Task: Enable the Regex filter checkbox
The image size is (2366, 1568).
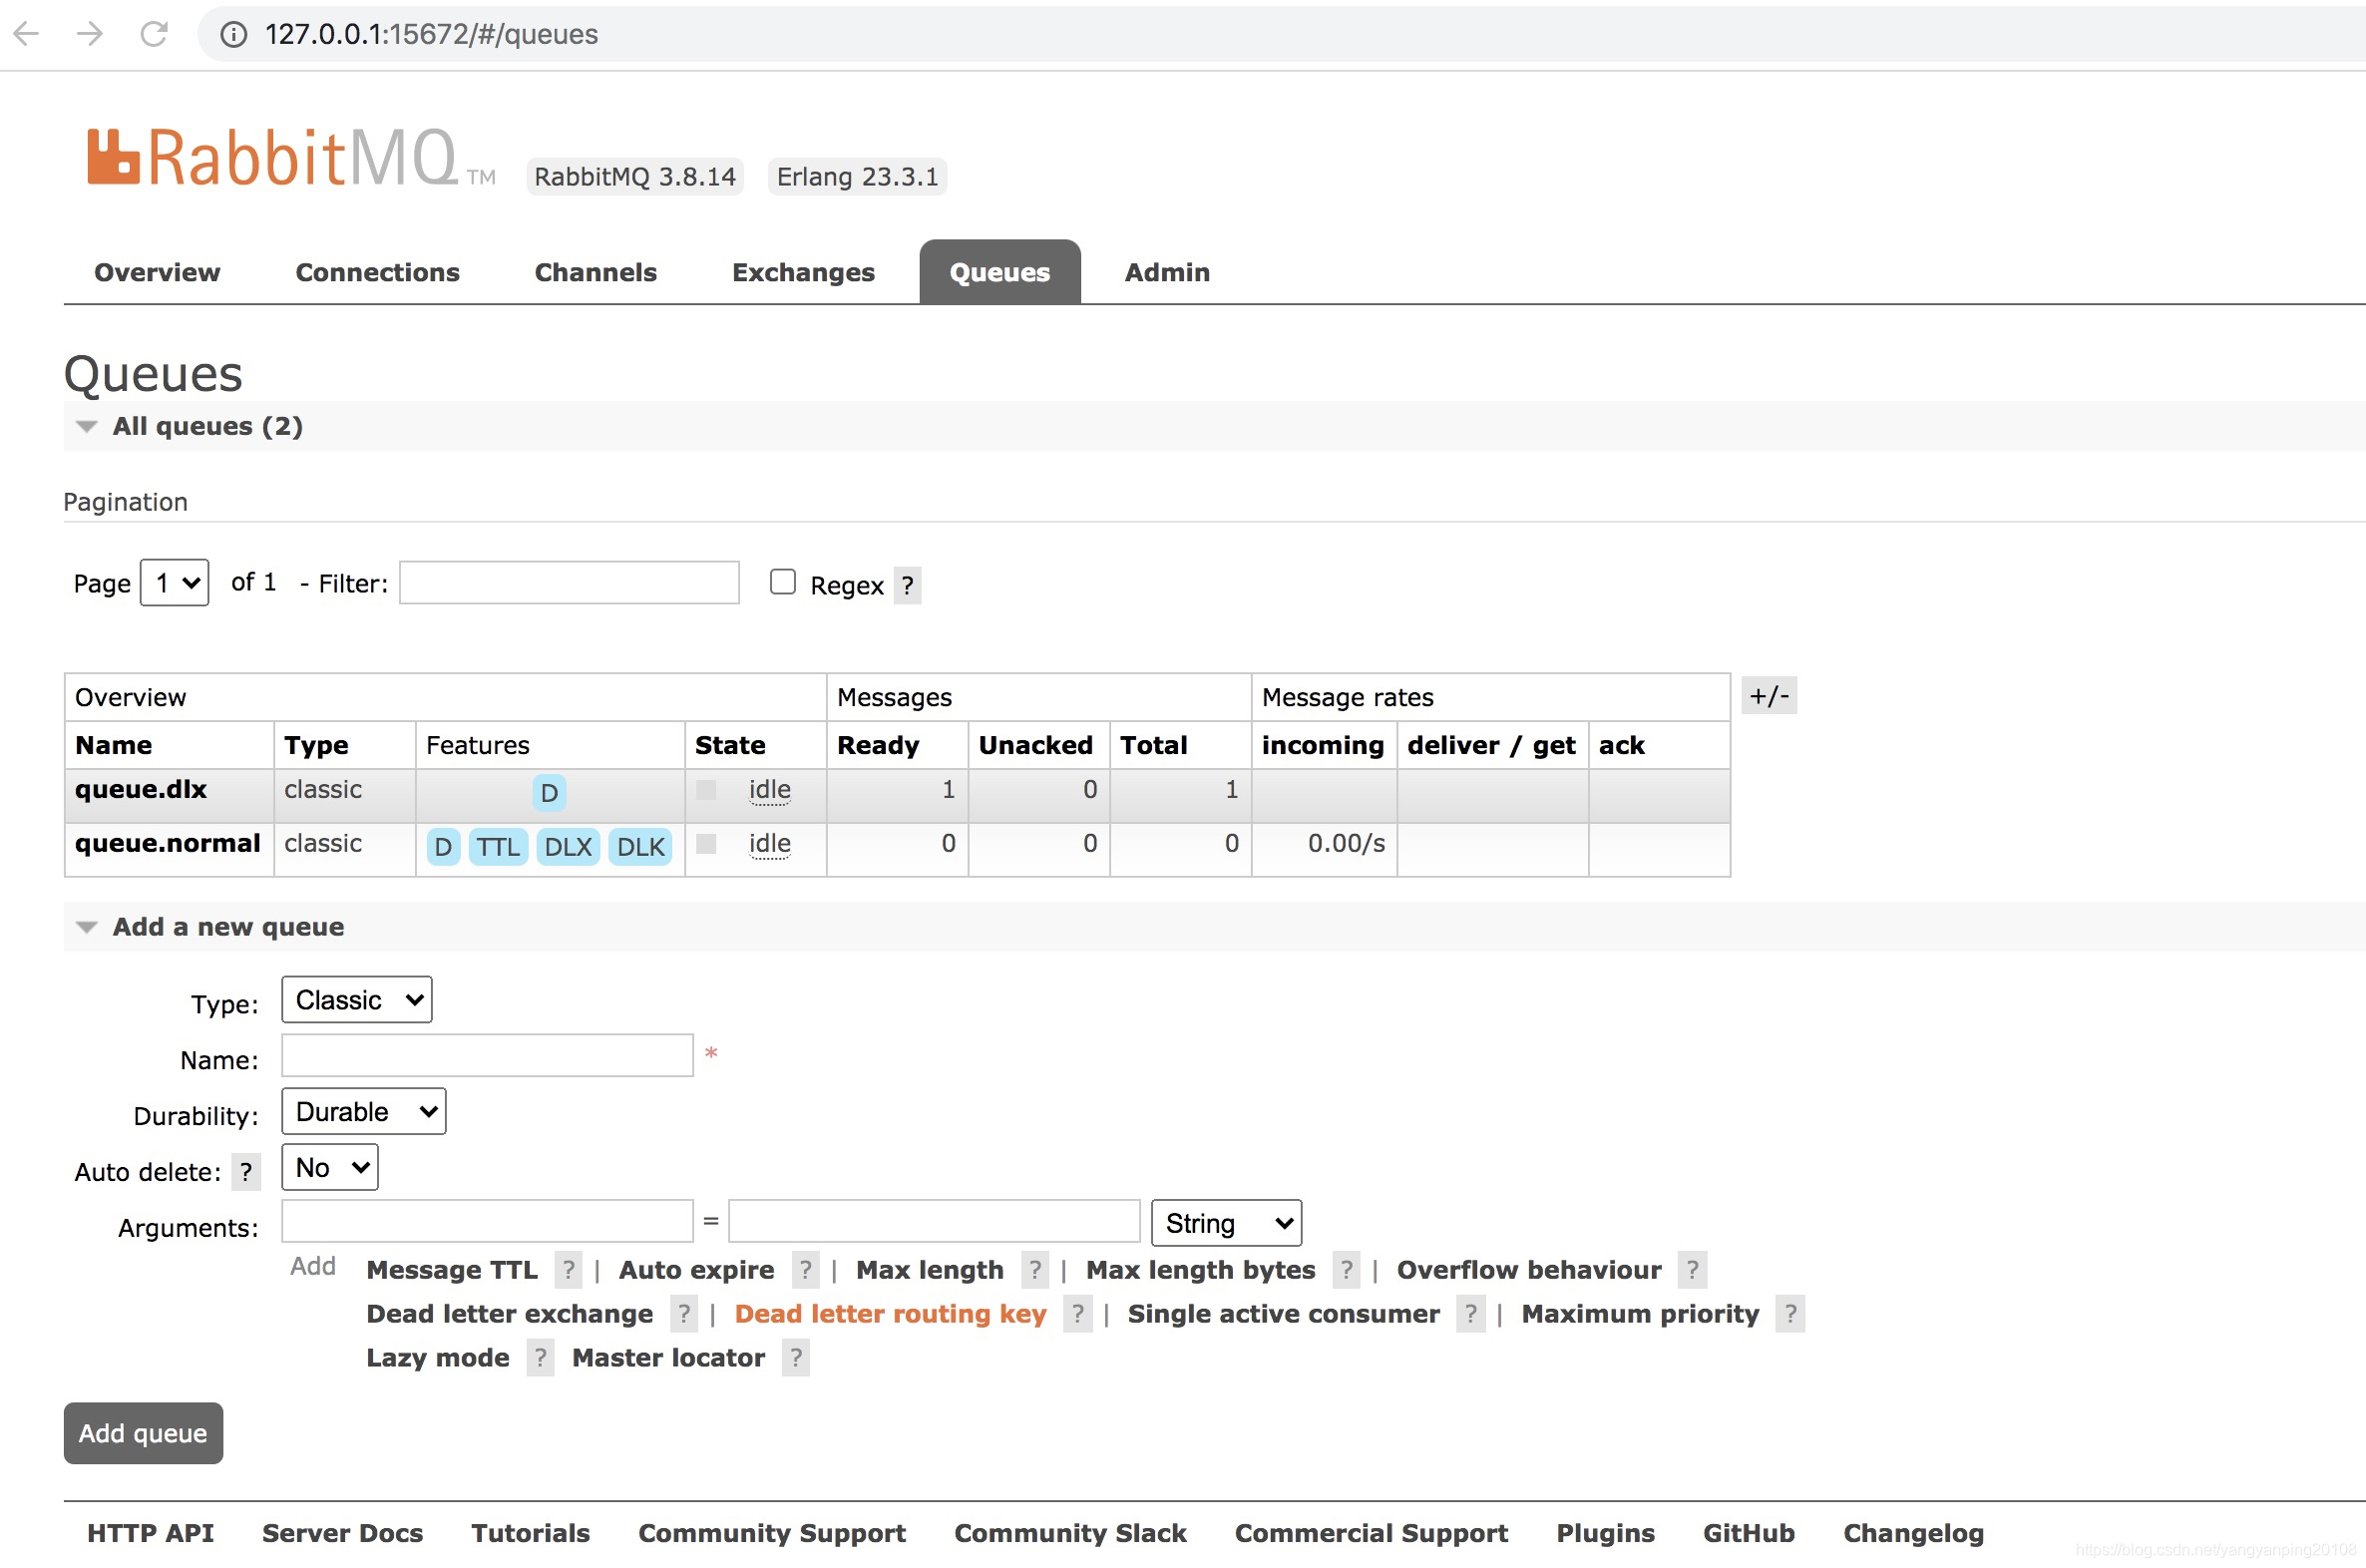Action: pos(782,582)
